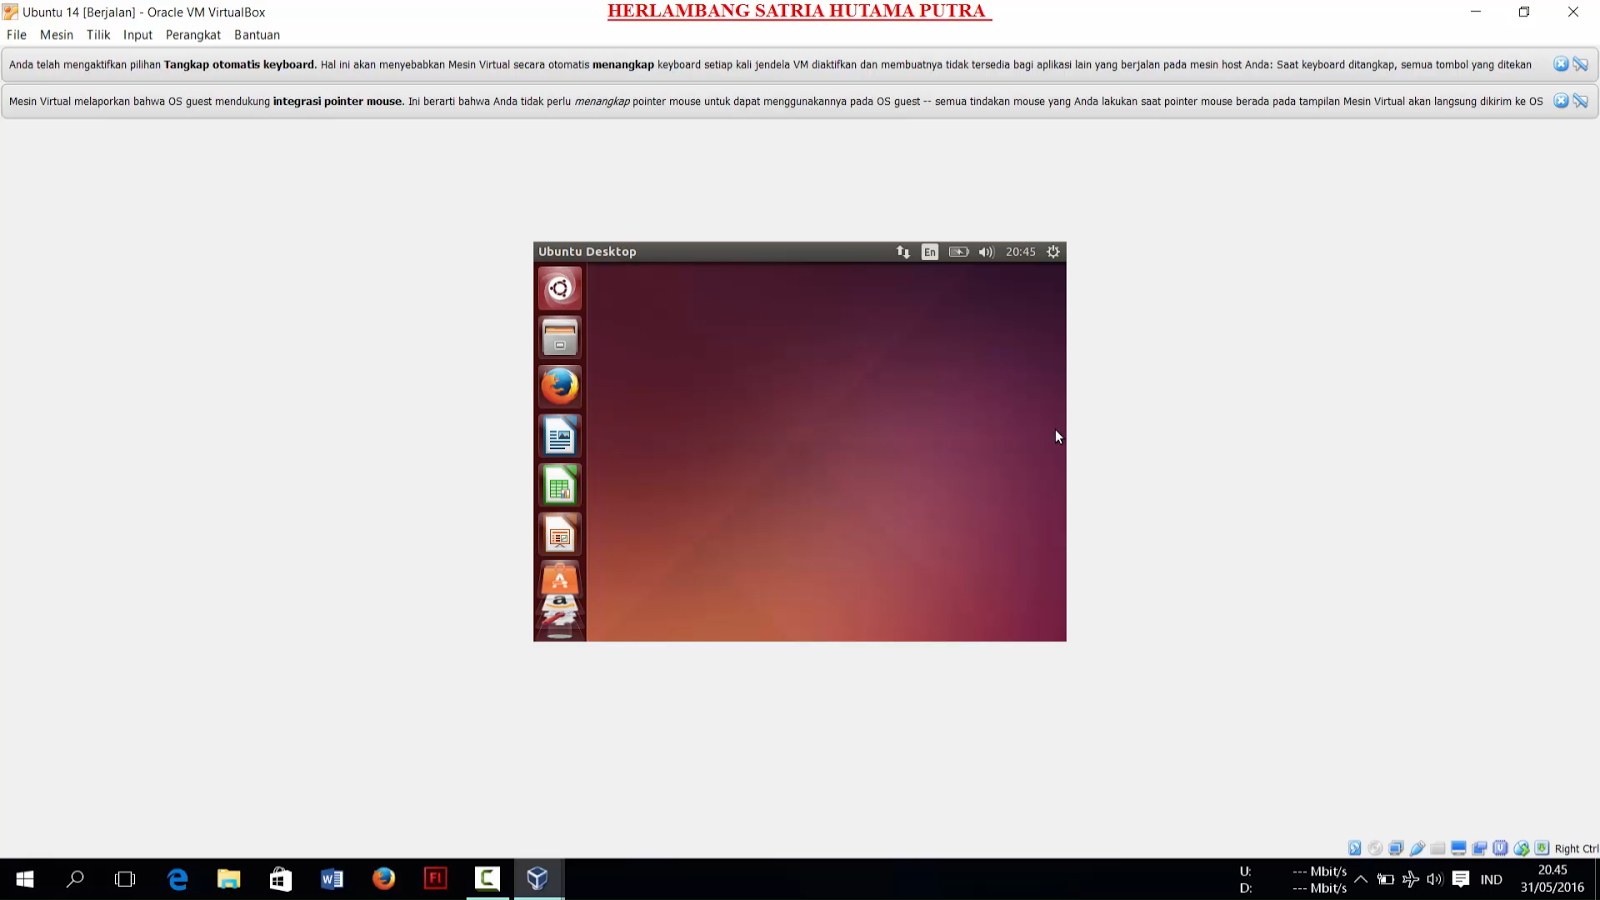Click the Right Ctrl host key label
The width and height of the screenshot is (1600, 900).
point(1577,849)
